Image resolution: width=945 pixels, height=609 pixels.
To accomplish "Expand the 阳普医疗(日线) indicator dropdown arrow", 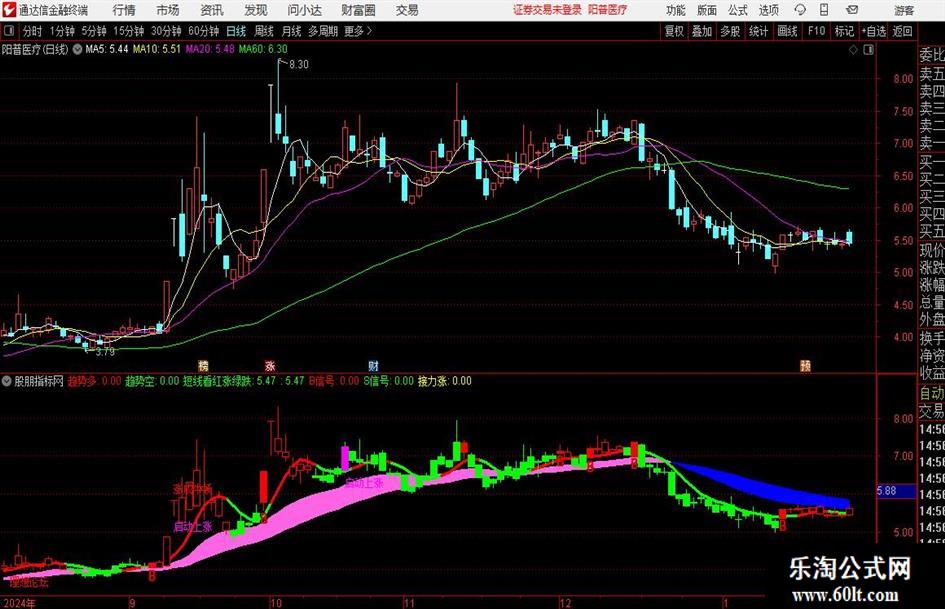I will [77, 49].
